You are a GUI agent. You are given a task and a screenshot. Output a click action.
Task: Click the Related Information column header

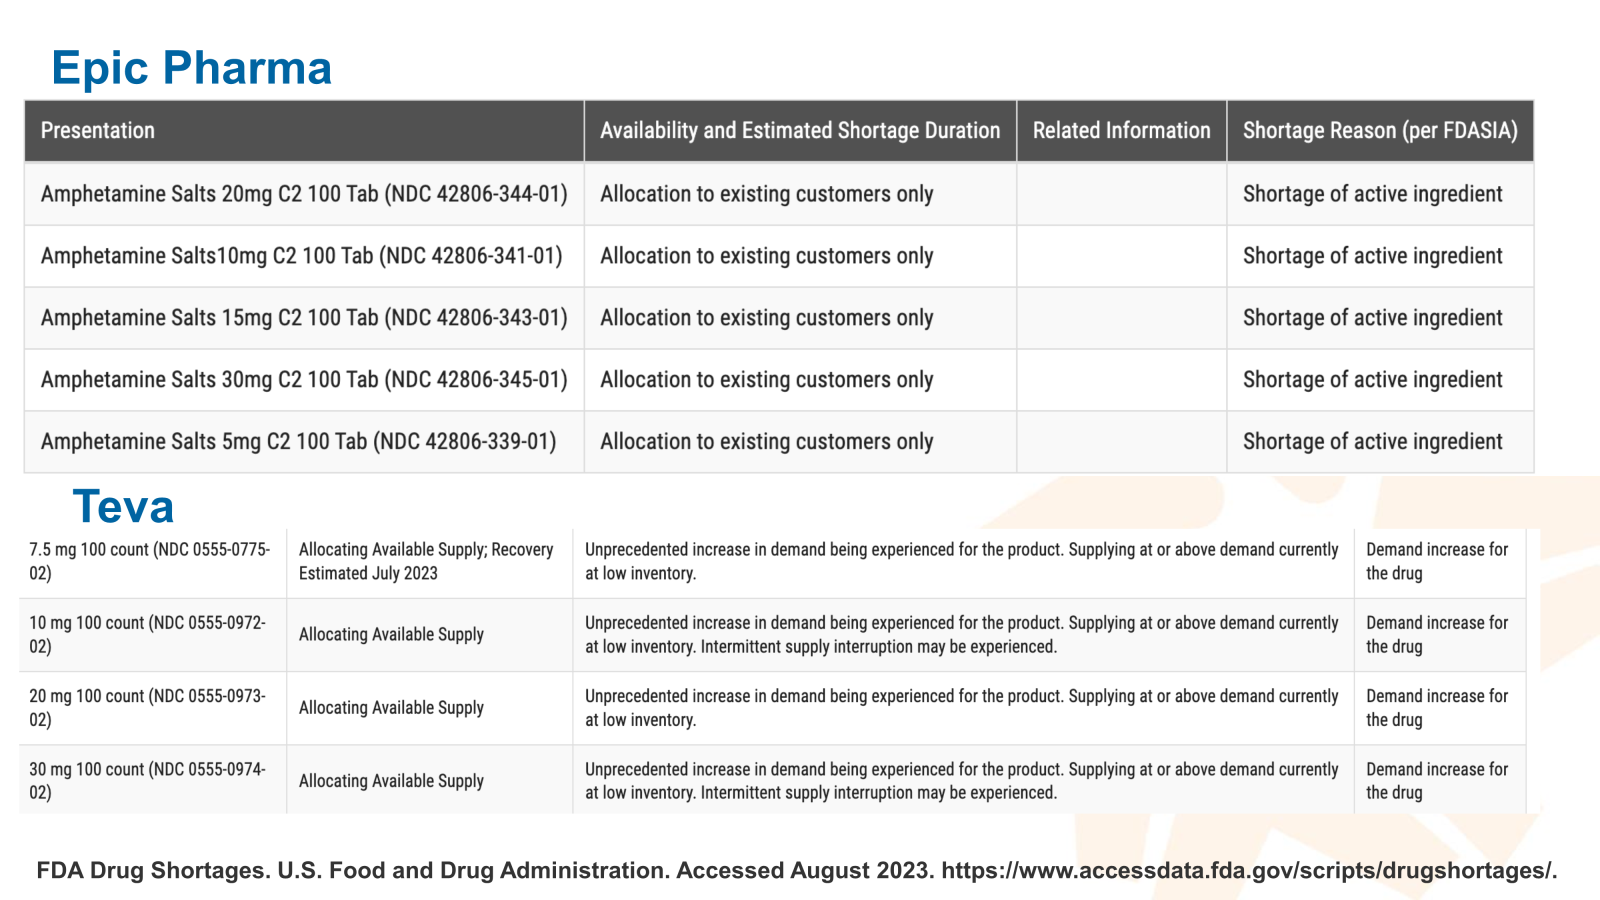(1121, 130)
